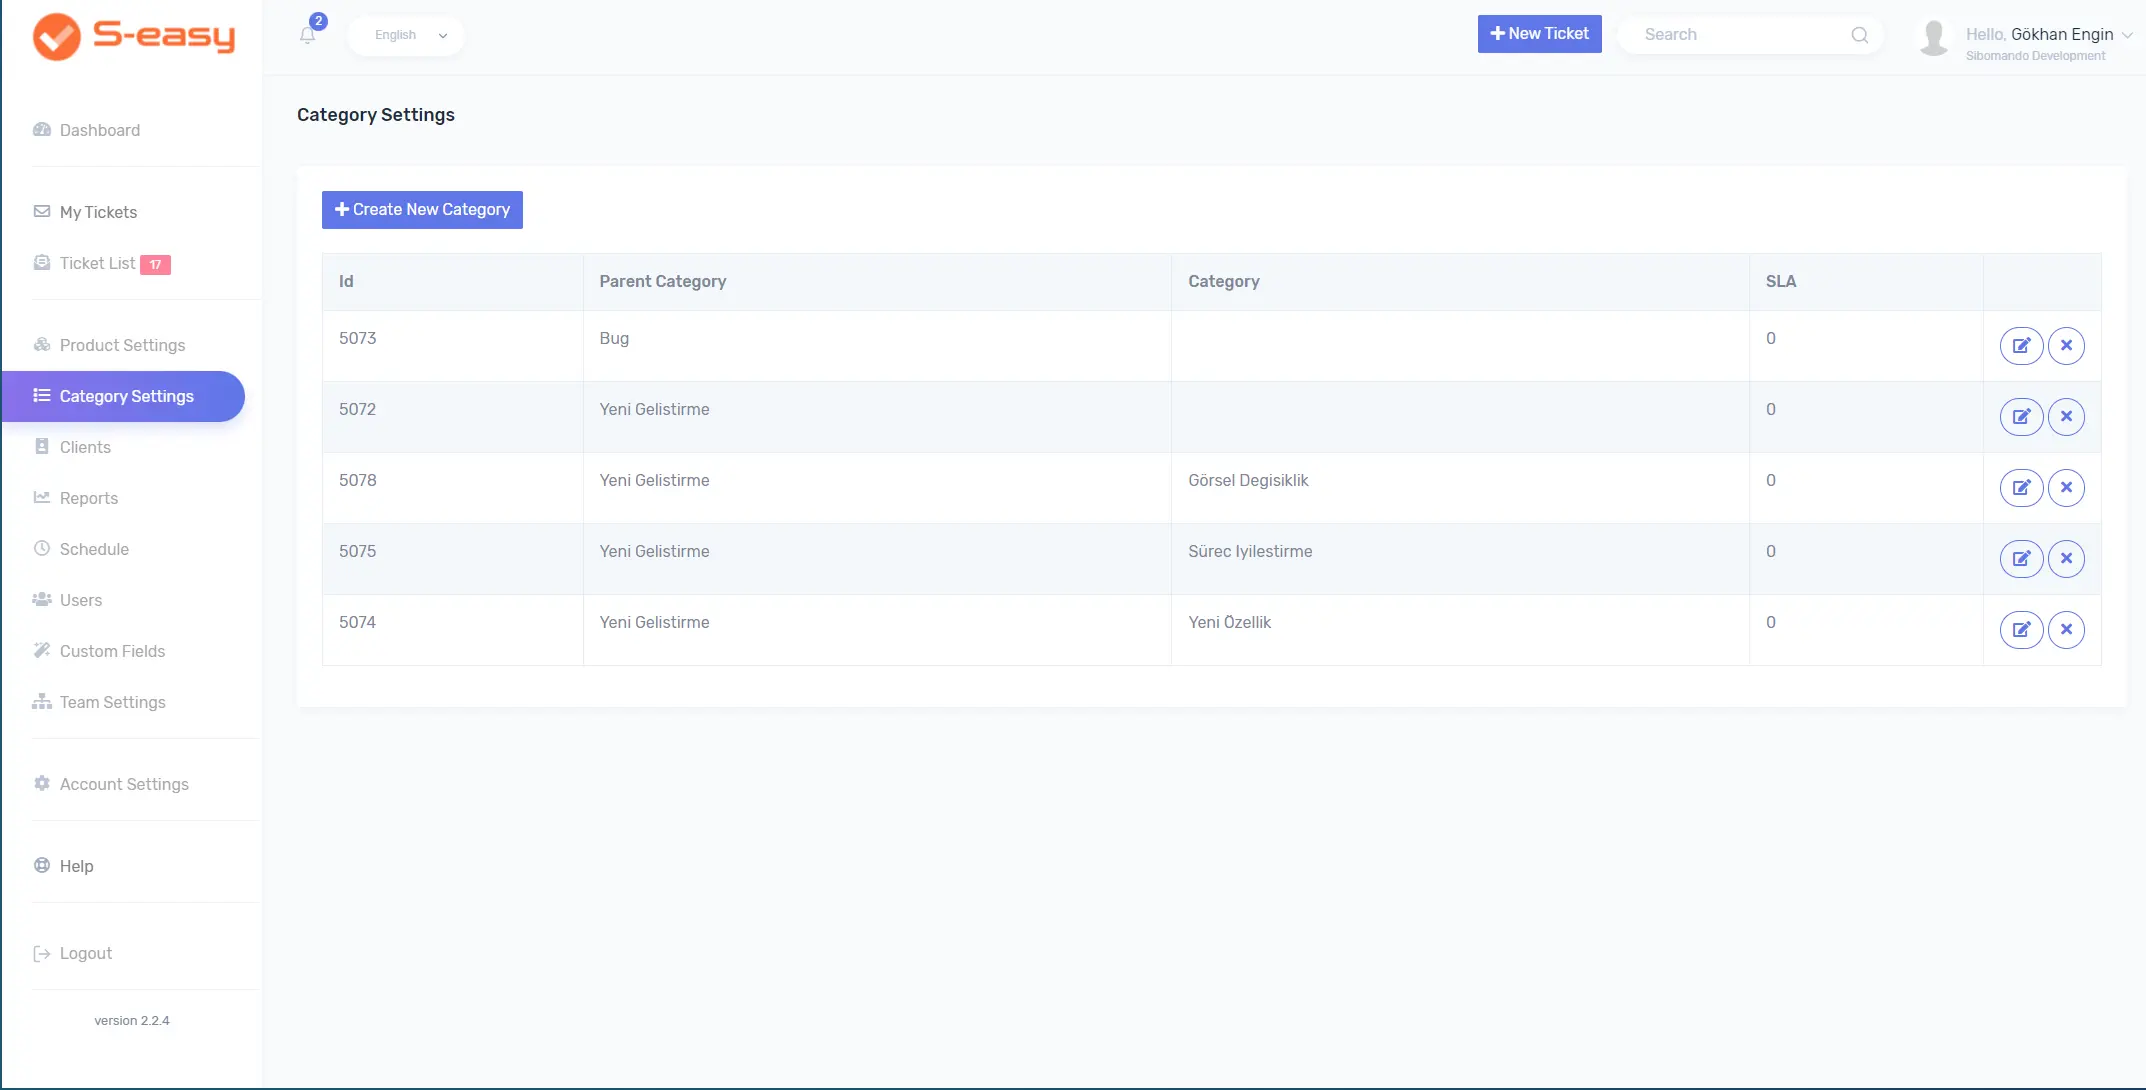Open My Tickets page
The image size is (2146, 1090).
point(98,212)
